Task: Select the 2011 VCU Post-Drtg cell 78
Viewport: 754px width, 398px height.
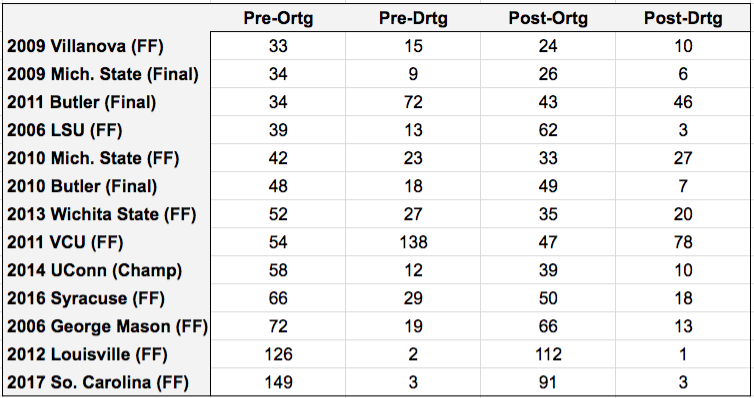Action: coord(683,242)
